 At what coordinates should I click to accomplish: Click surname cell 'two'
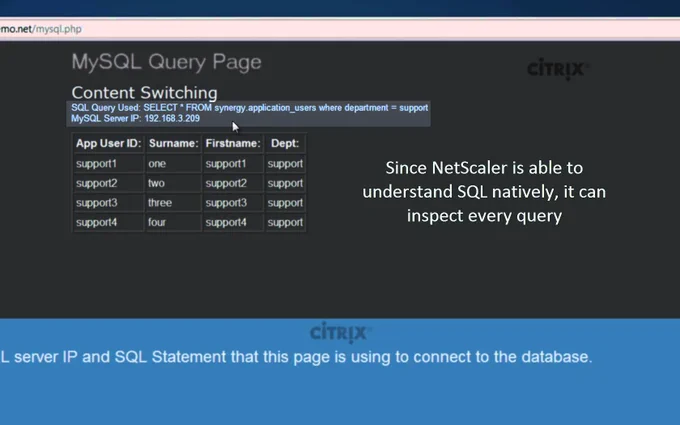point(173,183)
